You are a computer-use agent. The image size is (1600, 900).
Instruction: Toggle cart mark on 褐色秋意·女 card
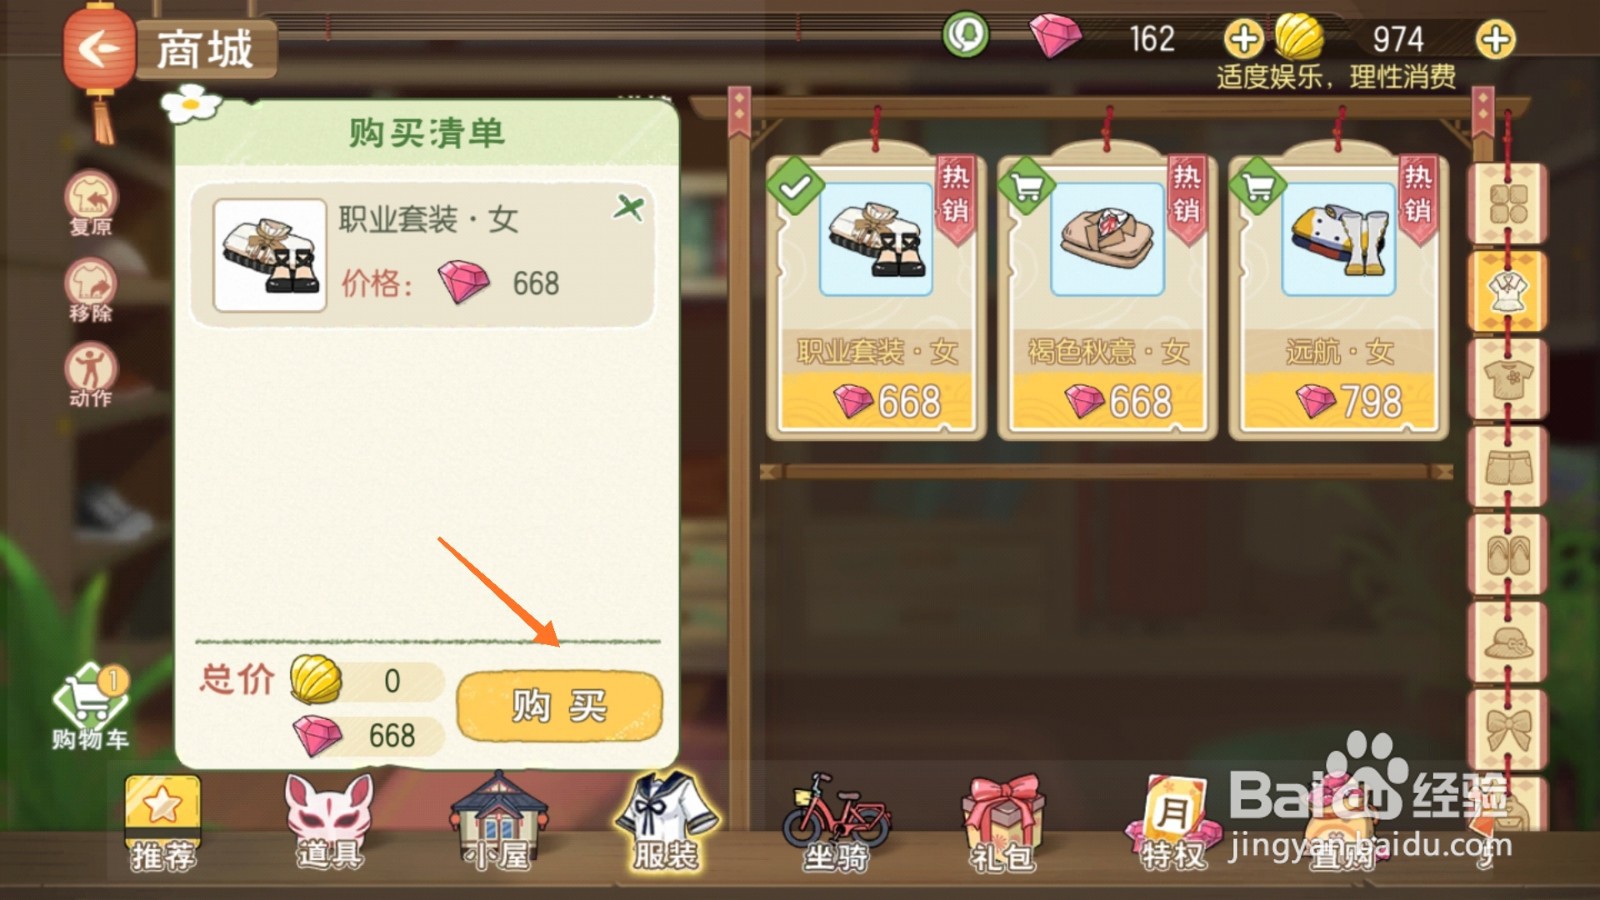(x=1026, y=186)
